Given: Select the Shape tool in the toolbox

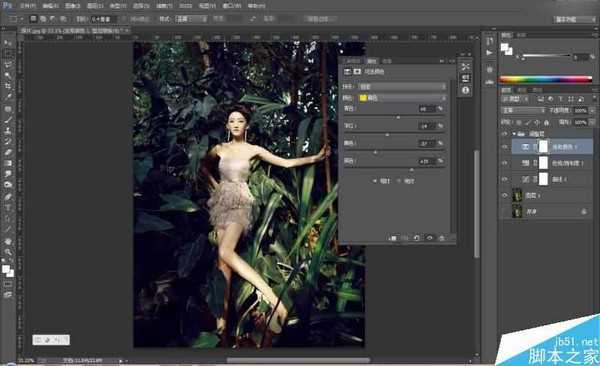Looking at the screenshot, I should [x=8, y=229].
